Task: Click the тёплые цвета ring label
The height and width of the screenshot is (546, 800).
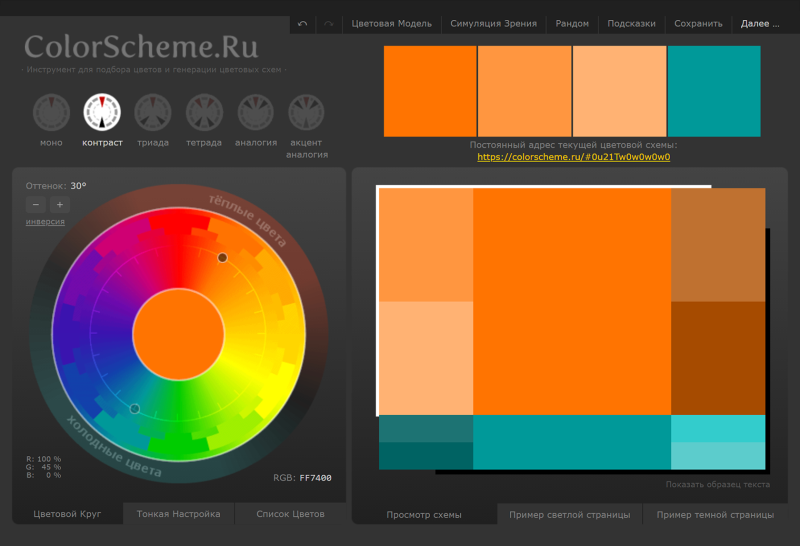Action: pos(247,220)
